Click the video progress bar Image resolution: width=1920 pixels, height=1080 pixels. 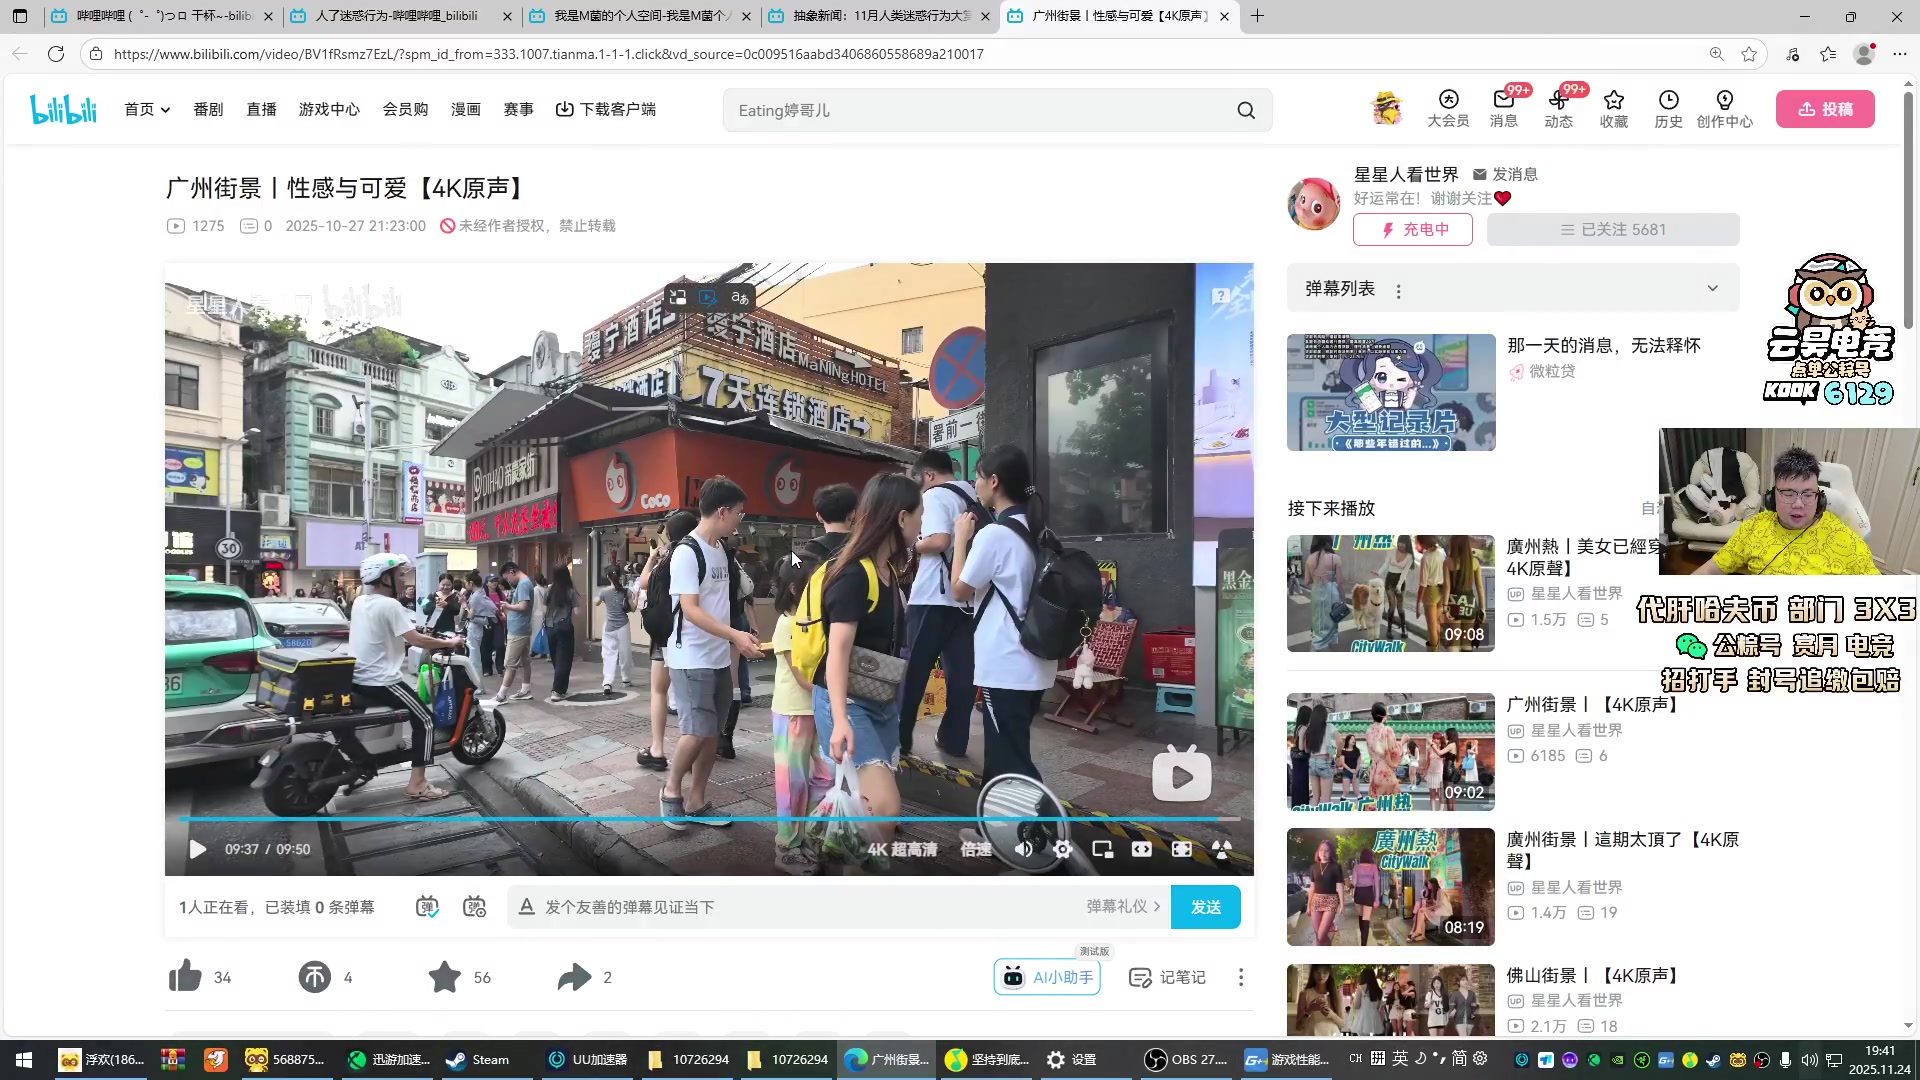[700, 819]
